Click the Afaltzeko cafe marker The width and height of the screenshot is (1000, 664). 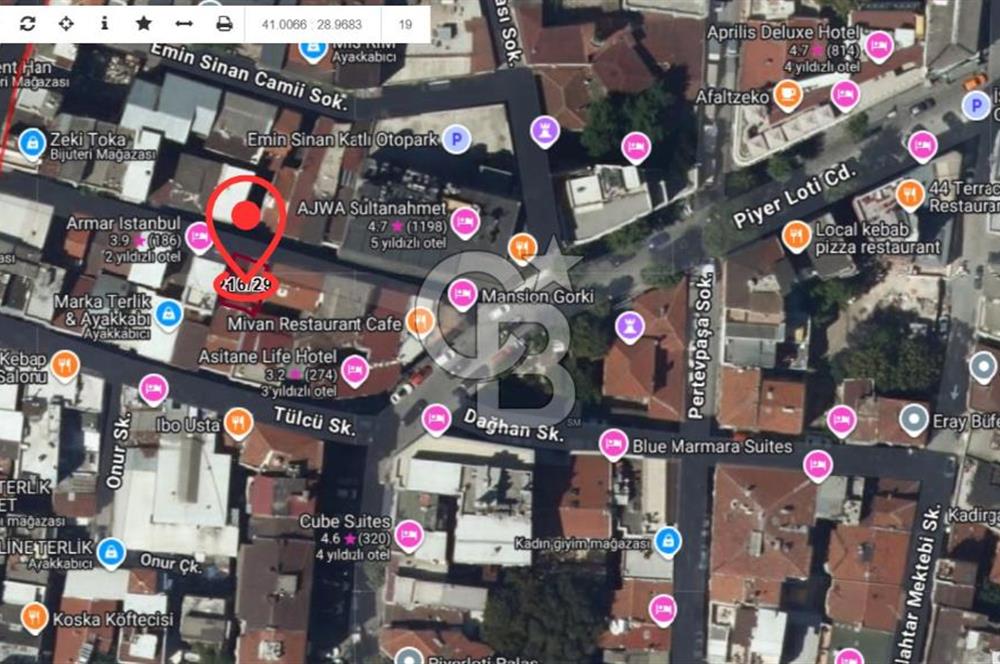pos(788,96)
